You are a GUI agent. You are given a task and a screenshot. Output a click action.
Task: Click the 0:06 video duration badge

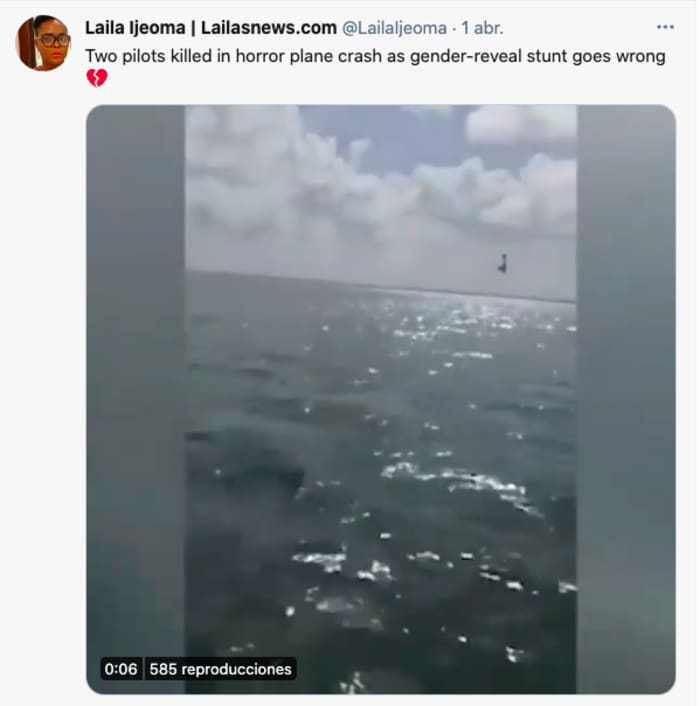tap(121, 669)
